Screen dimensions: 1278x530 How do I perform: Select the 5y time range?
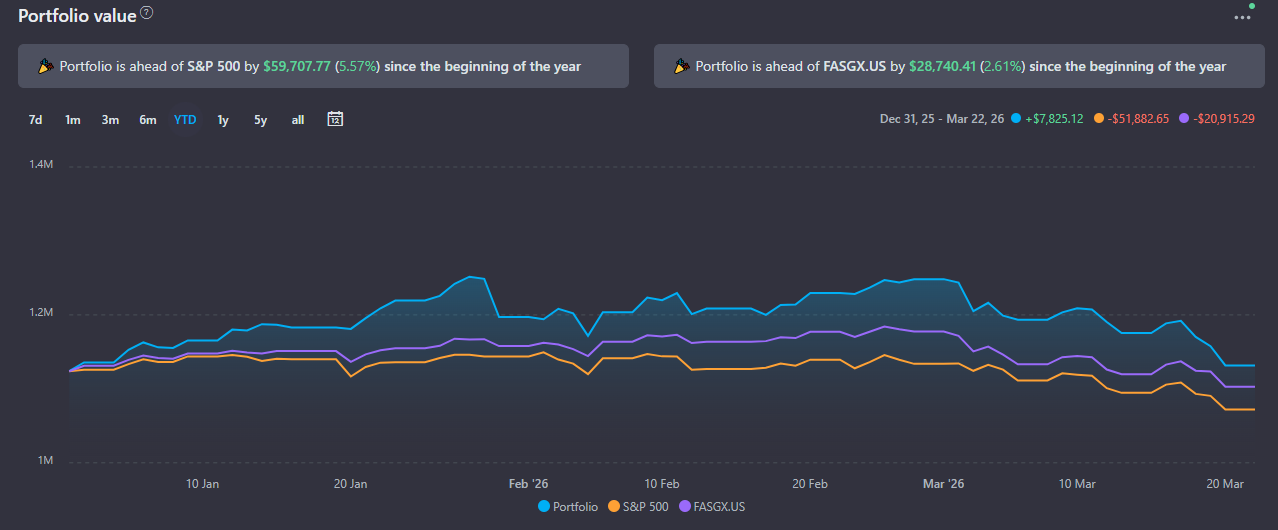coord(260,120)
